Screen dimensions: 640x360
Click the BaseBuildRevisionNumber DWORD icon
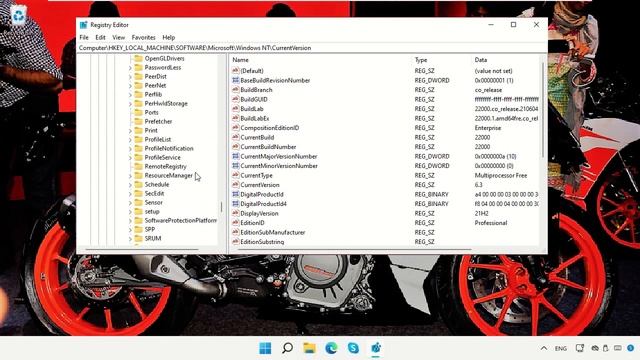coord(236,80)
